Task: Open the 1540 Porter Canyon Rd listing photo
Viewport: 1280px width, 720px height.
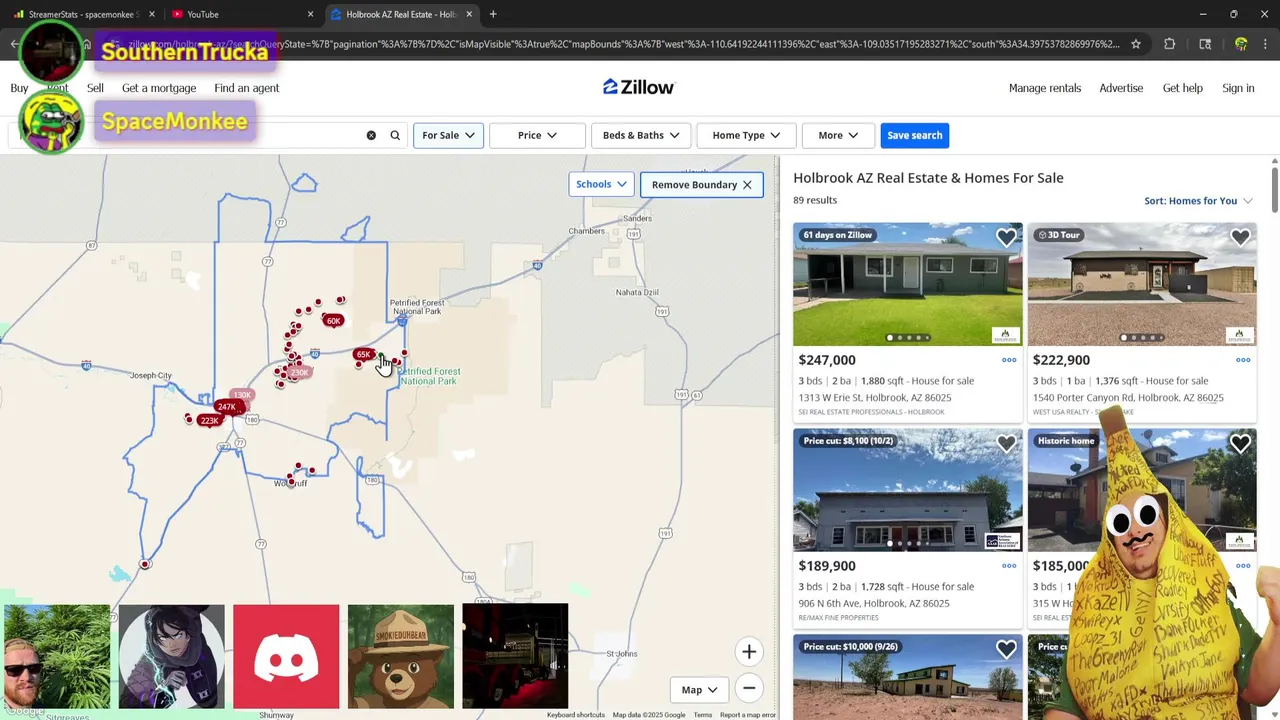Action: coord(1142,284)
